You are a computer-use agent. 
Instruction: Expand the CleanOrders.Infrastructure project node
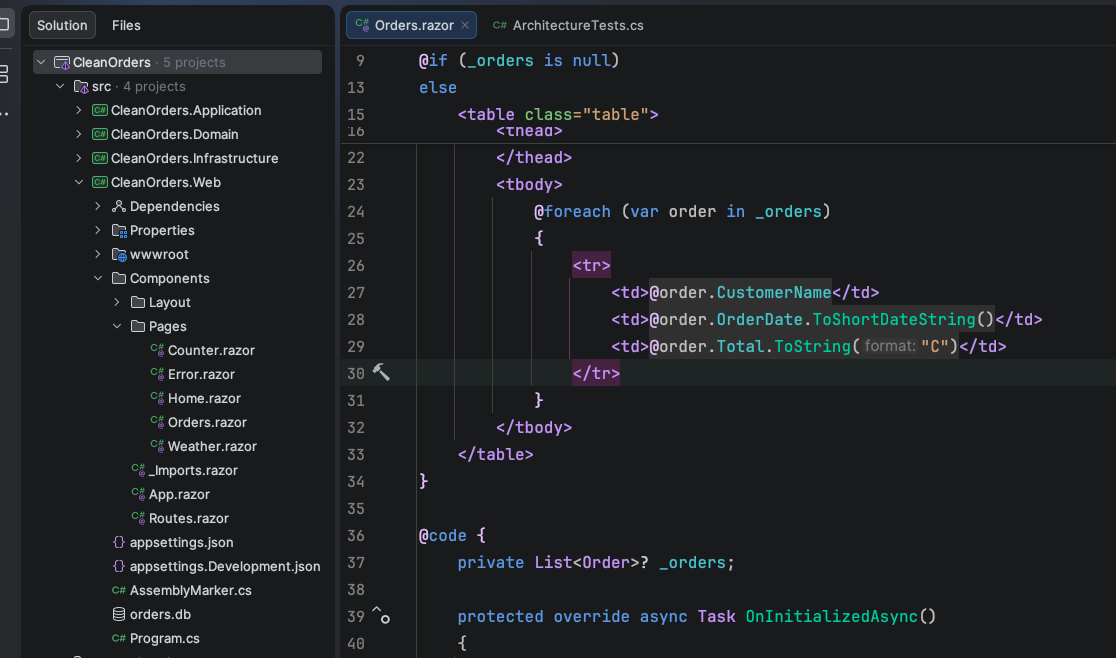pyautogui.click(x=79, y=158)
